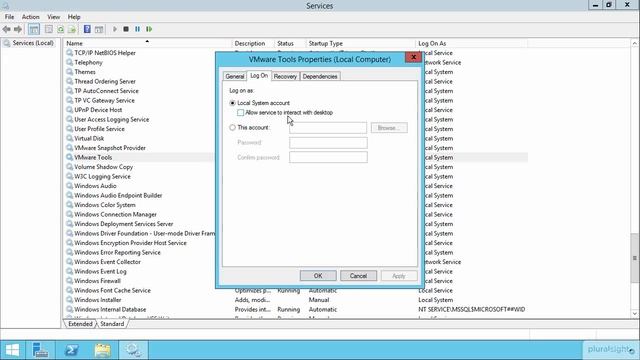Image resolution: width=640 pixels, height=360 pixels.
Task: Click the Stop Service icon
Action: point(126,29)
